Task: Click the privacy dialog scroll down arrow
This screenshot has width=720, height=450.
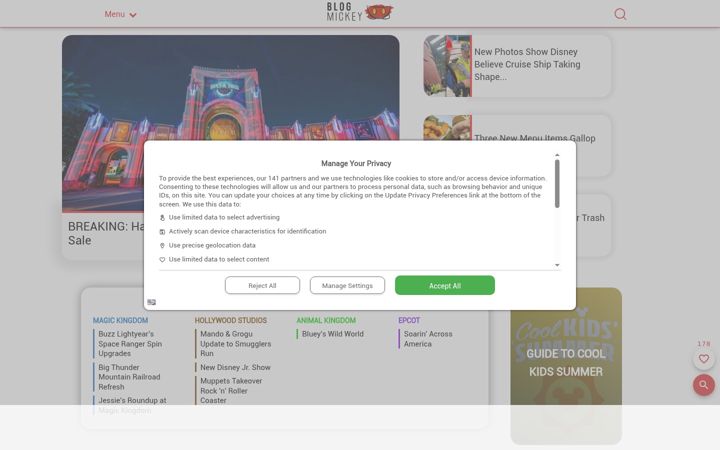Action: pos(557,265)
